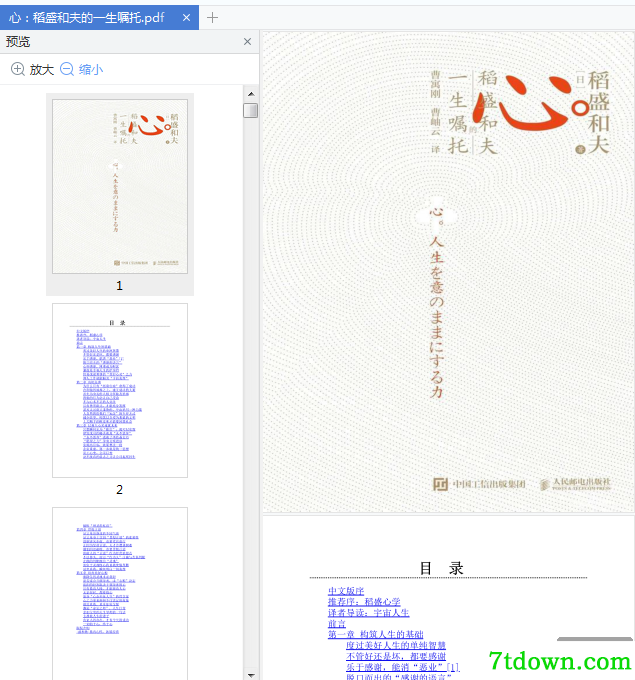Close the 心：稻盛和夫的一生嘱托.pdf tab
Image resolution: width=635 pixels, height=680 pixels.
187,17
